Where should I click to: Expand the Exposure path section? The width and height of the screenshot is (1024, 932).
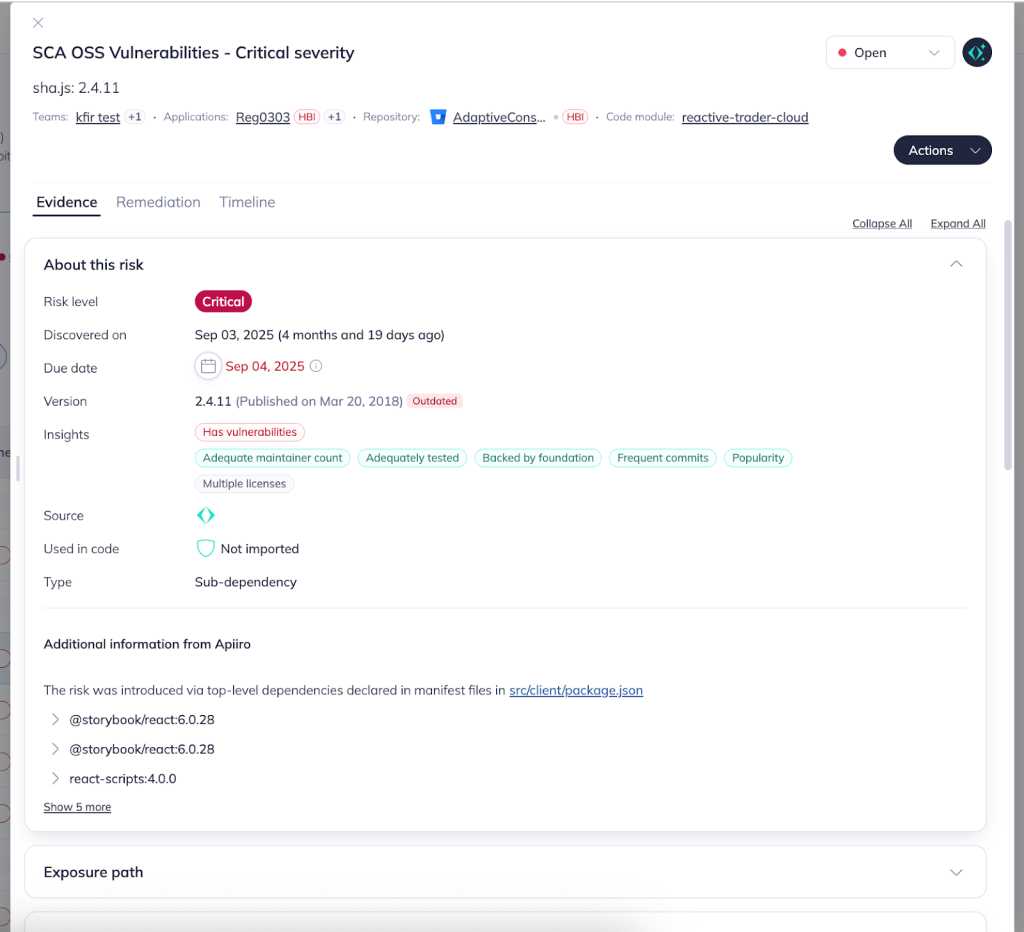[956, 872]
